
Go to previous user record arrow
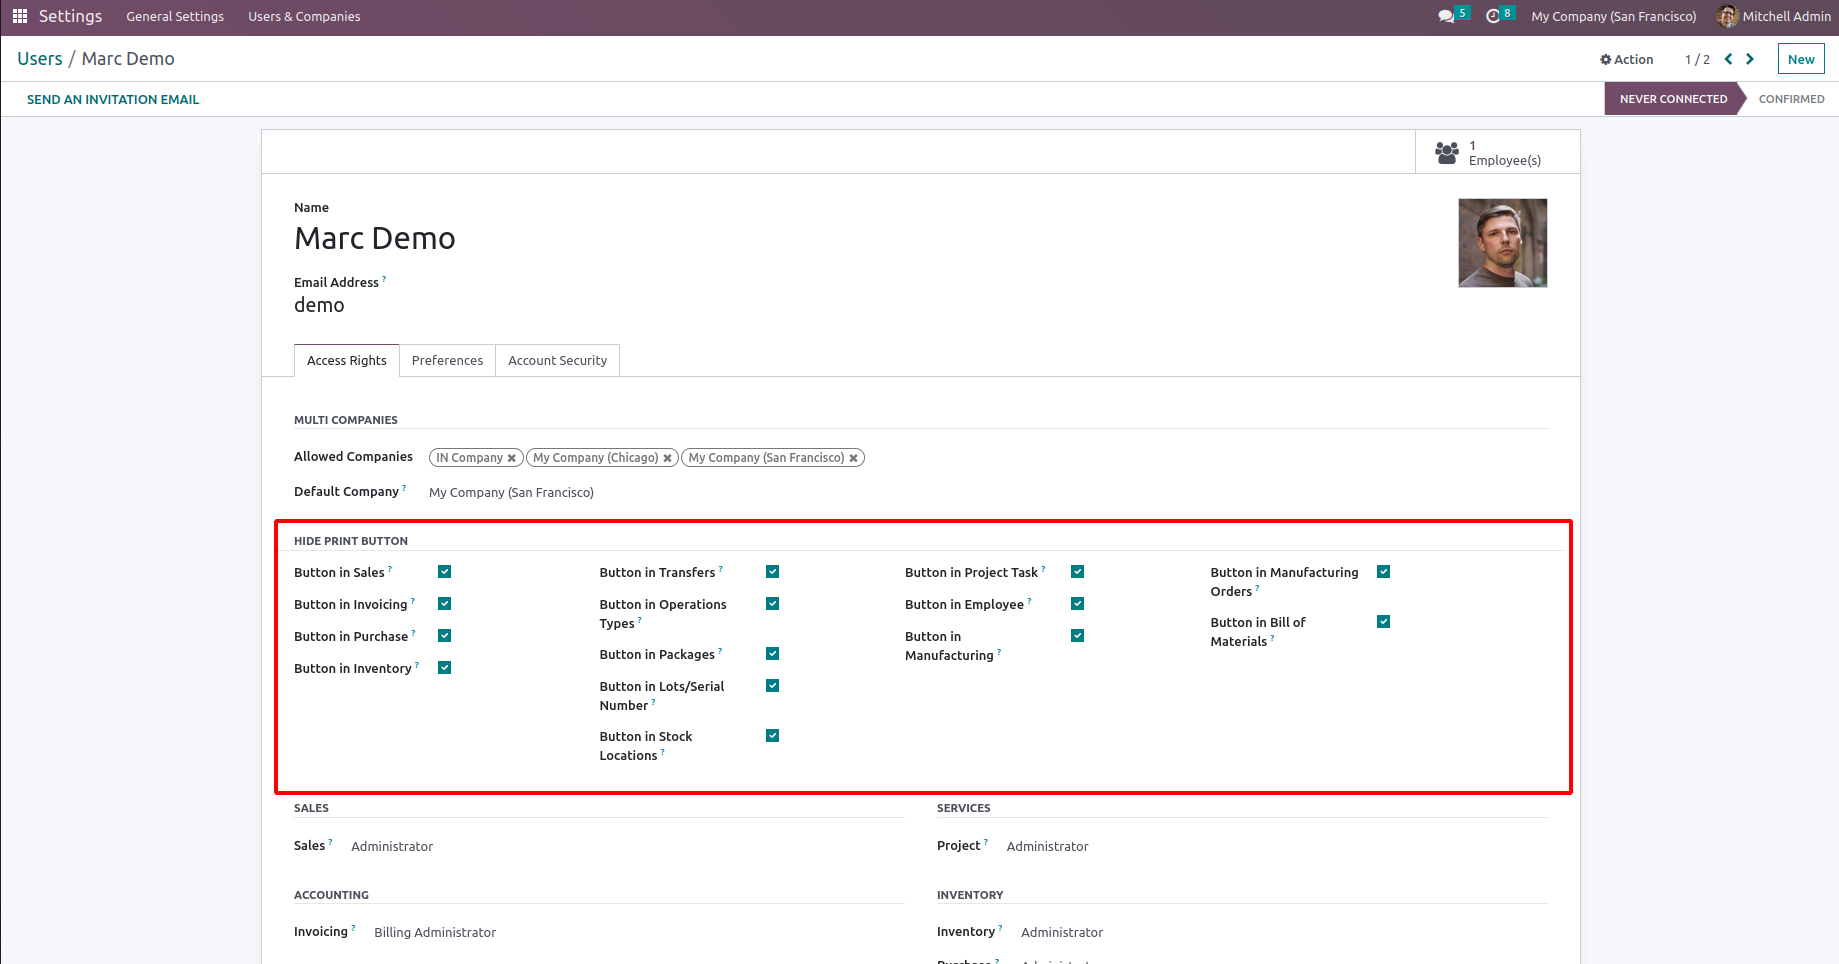pos(1728,59)
